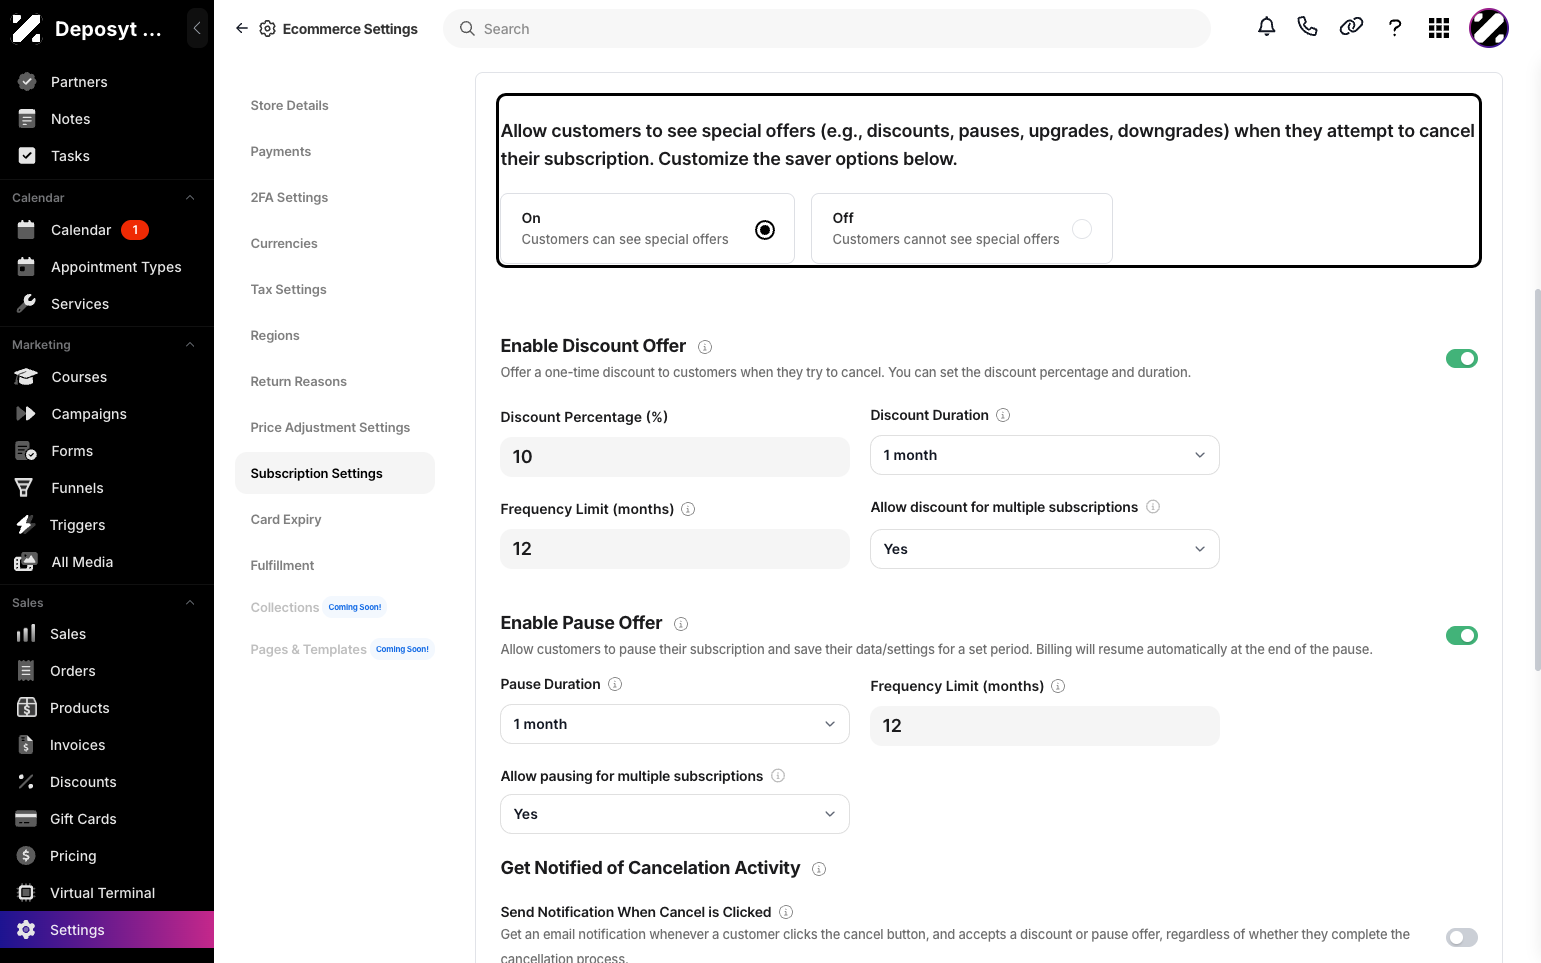Collapse the Calendar sidebar section
The height and width of the screenshot is (963, 1541).
click(190, 198)
